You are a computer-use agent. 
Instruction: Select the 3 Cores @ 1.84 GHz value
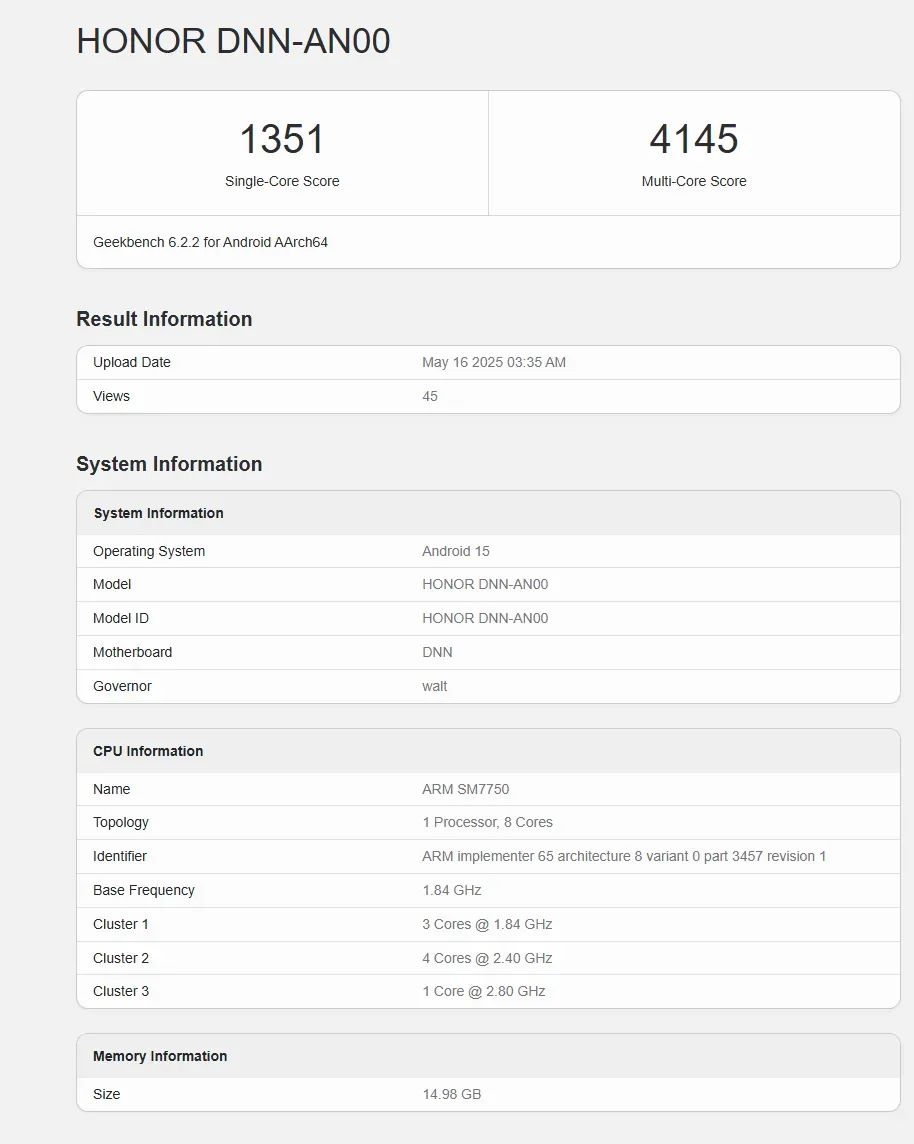(x=487, y=924)
